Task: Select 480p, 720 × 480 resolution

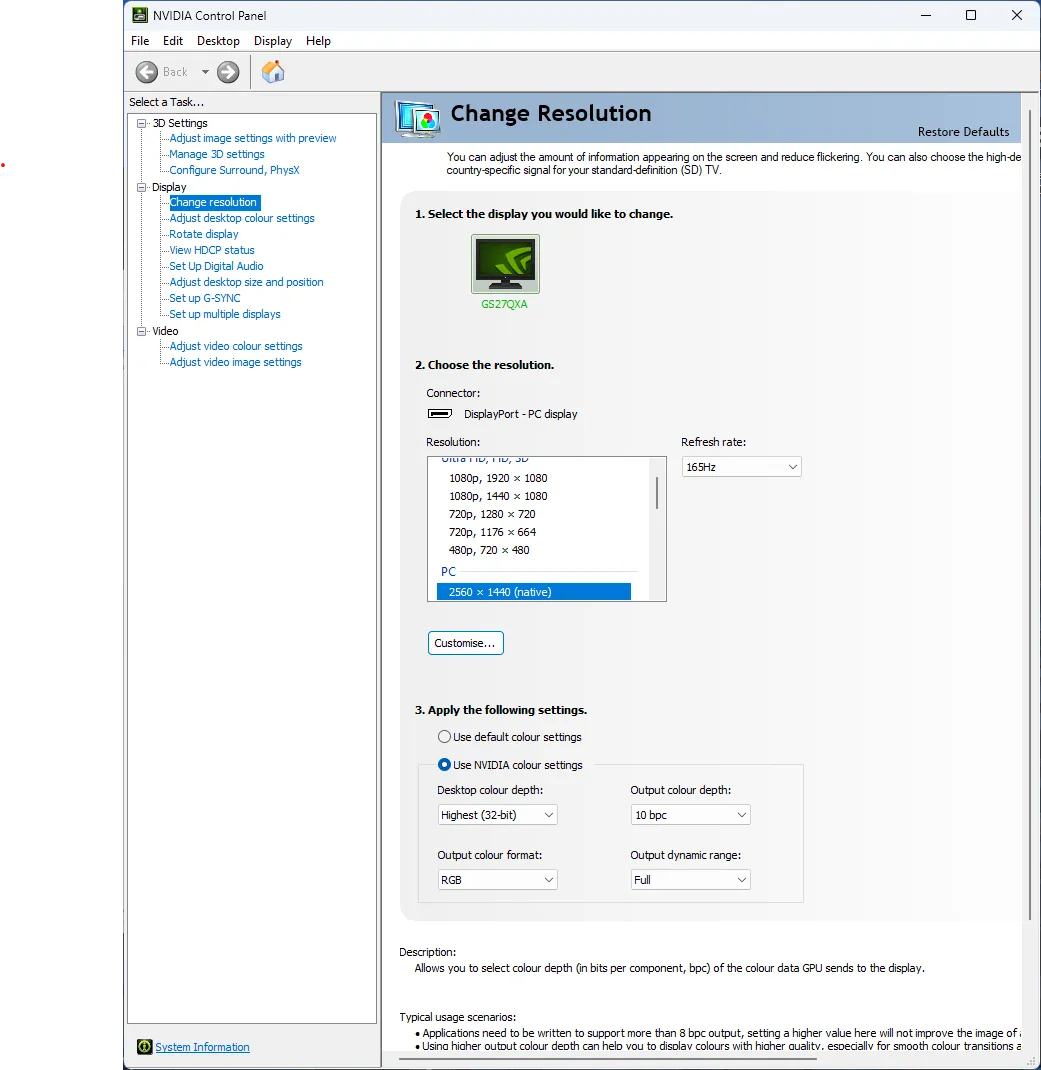Action: (x=489, y=550)
